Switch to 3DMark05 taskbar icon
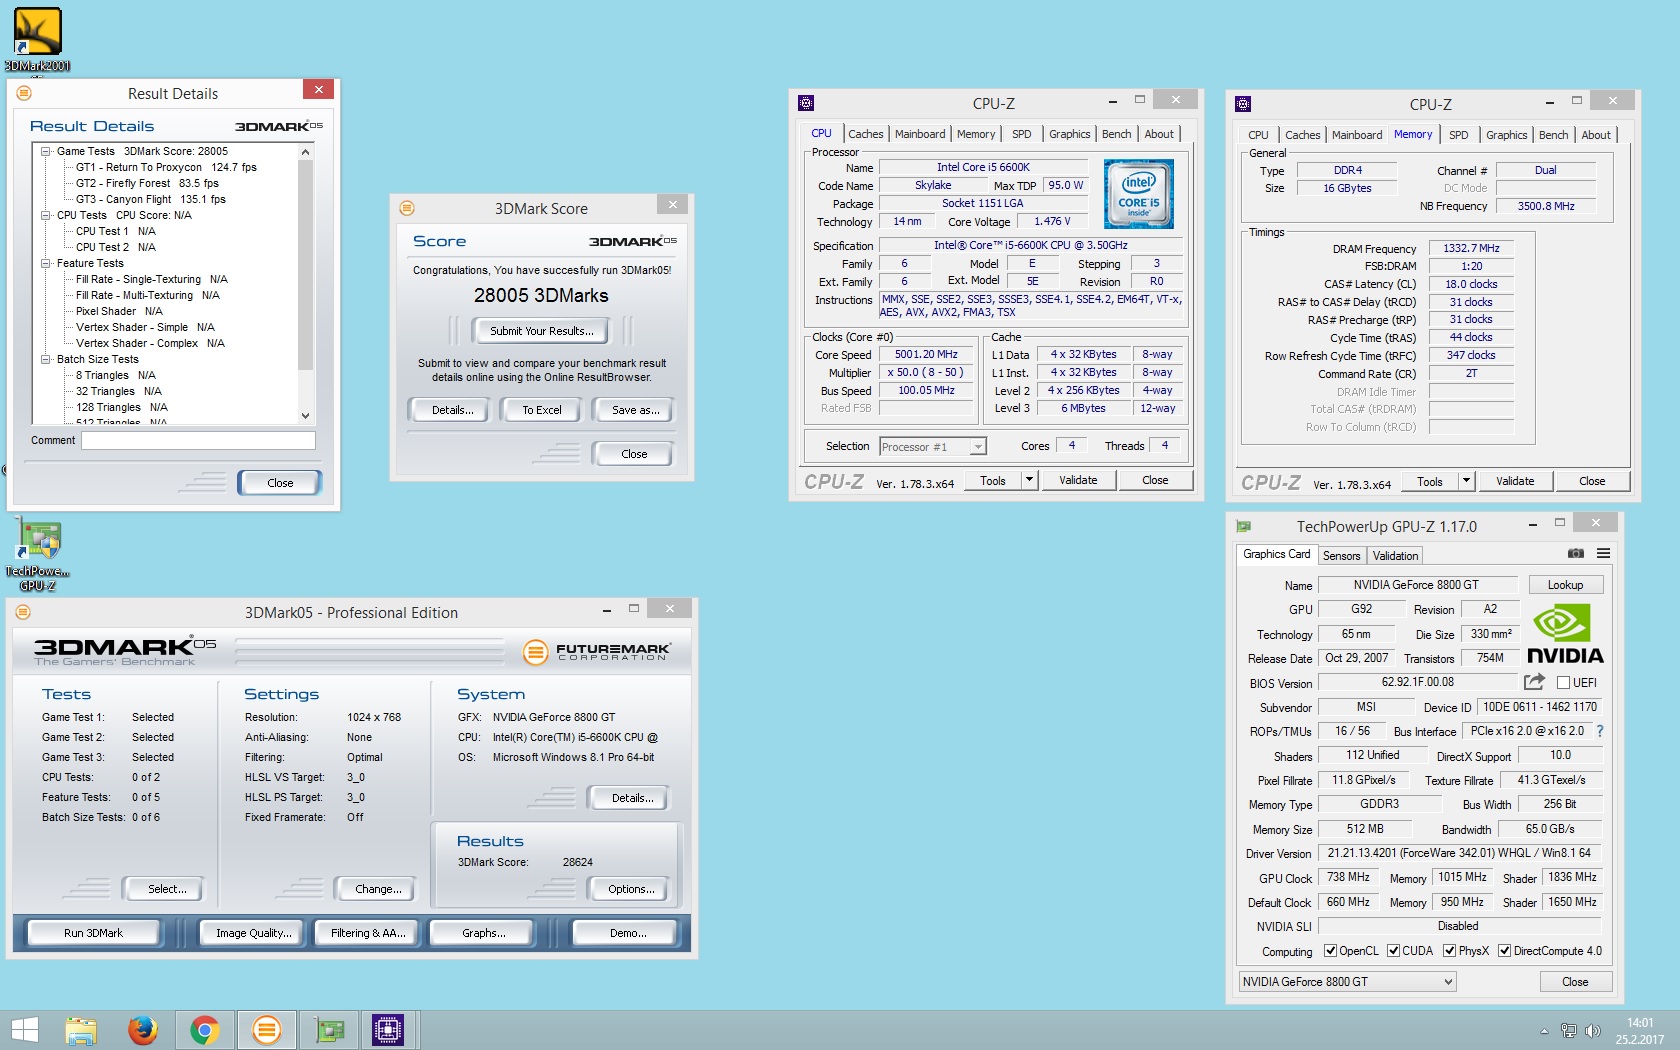The height and width of the screenshot is (1050, 1680). [x=267, y=1030]
